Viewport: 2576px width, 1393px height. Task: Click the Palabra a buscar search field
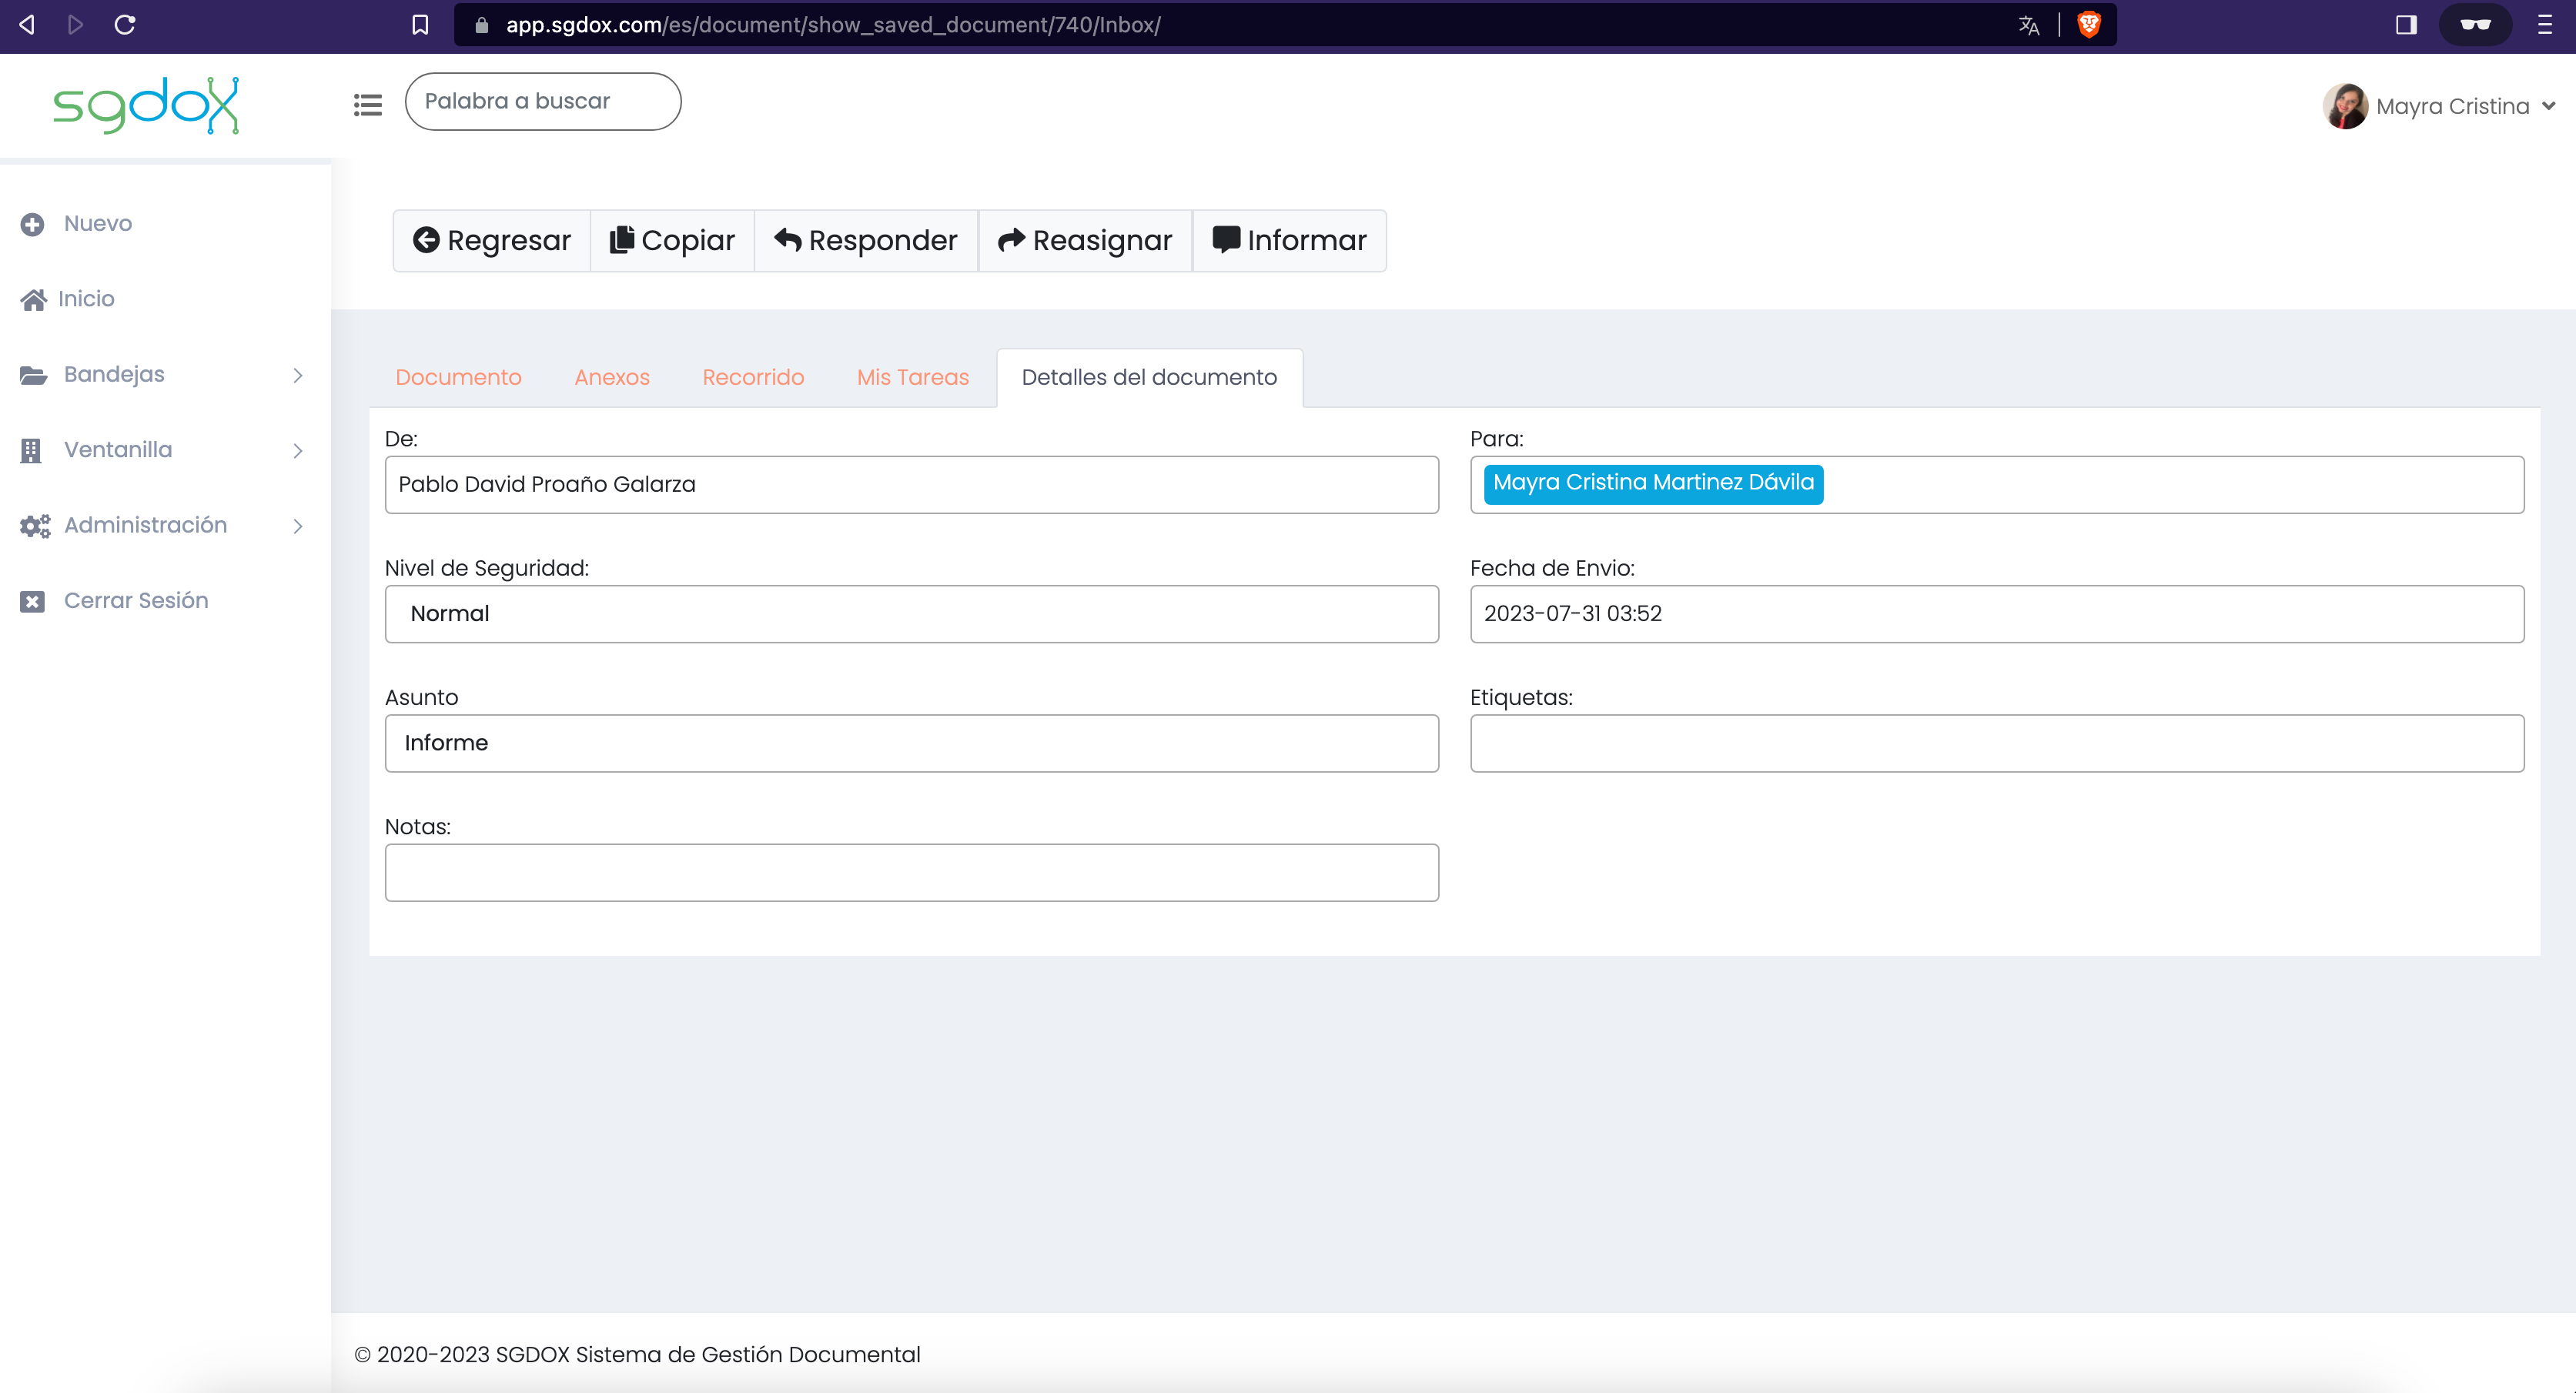pyautogui.click(x=543, y=101)
